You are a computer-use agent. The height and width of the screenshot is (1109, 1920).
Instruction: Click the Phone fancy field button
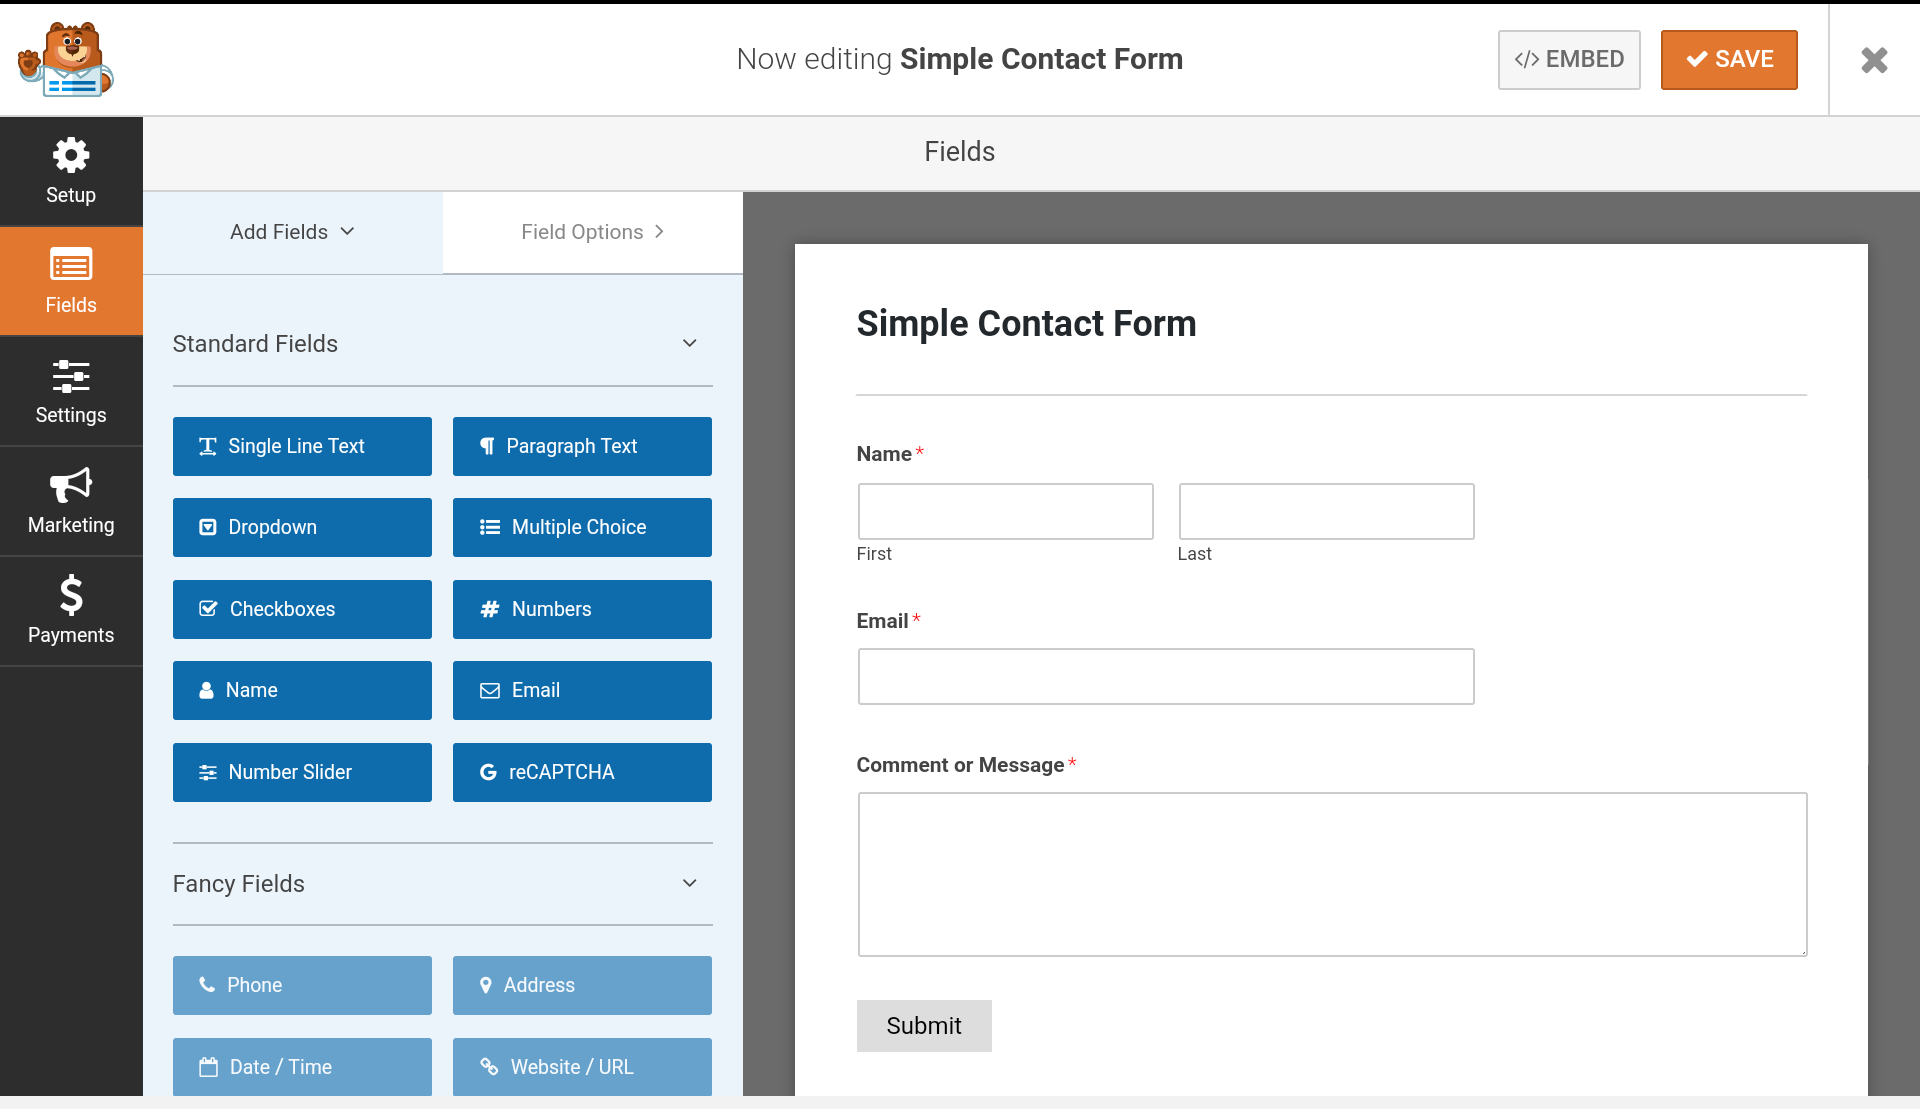pyautogui.click(x=302, y=985)
